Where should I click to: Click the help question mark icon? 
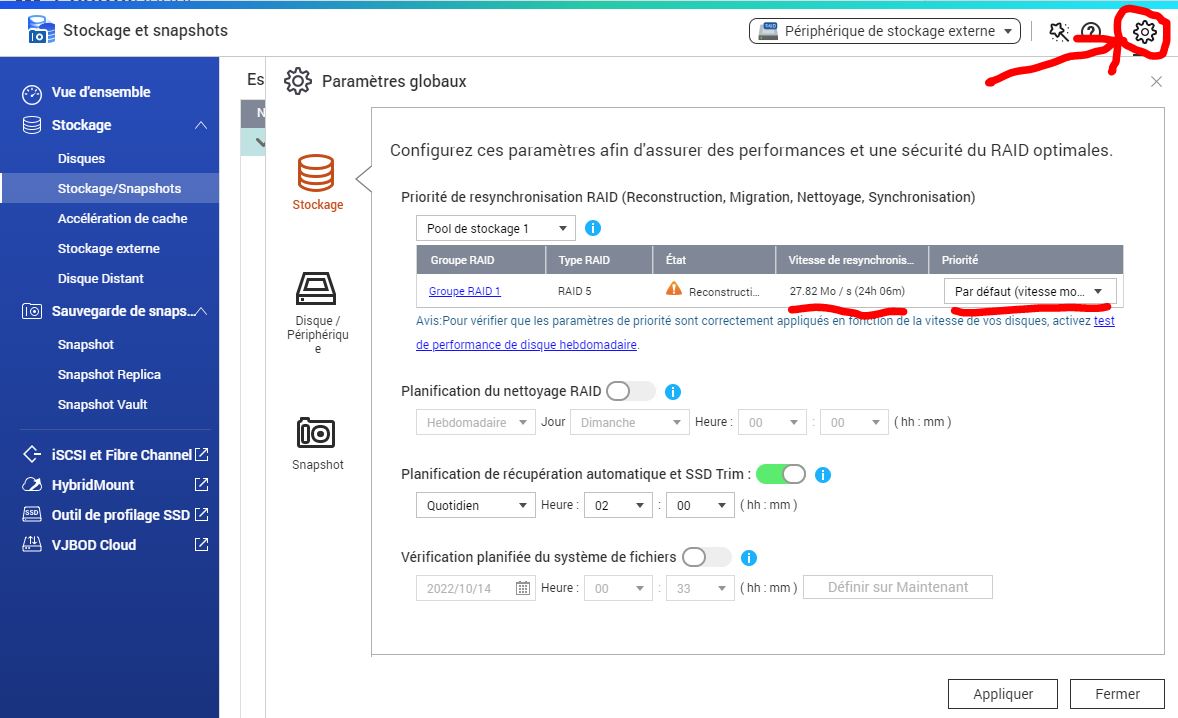click(x=1091, y=32)
